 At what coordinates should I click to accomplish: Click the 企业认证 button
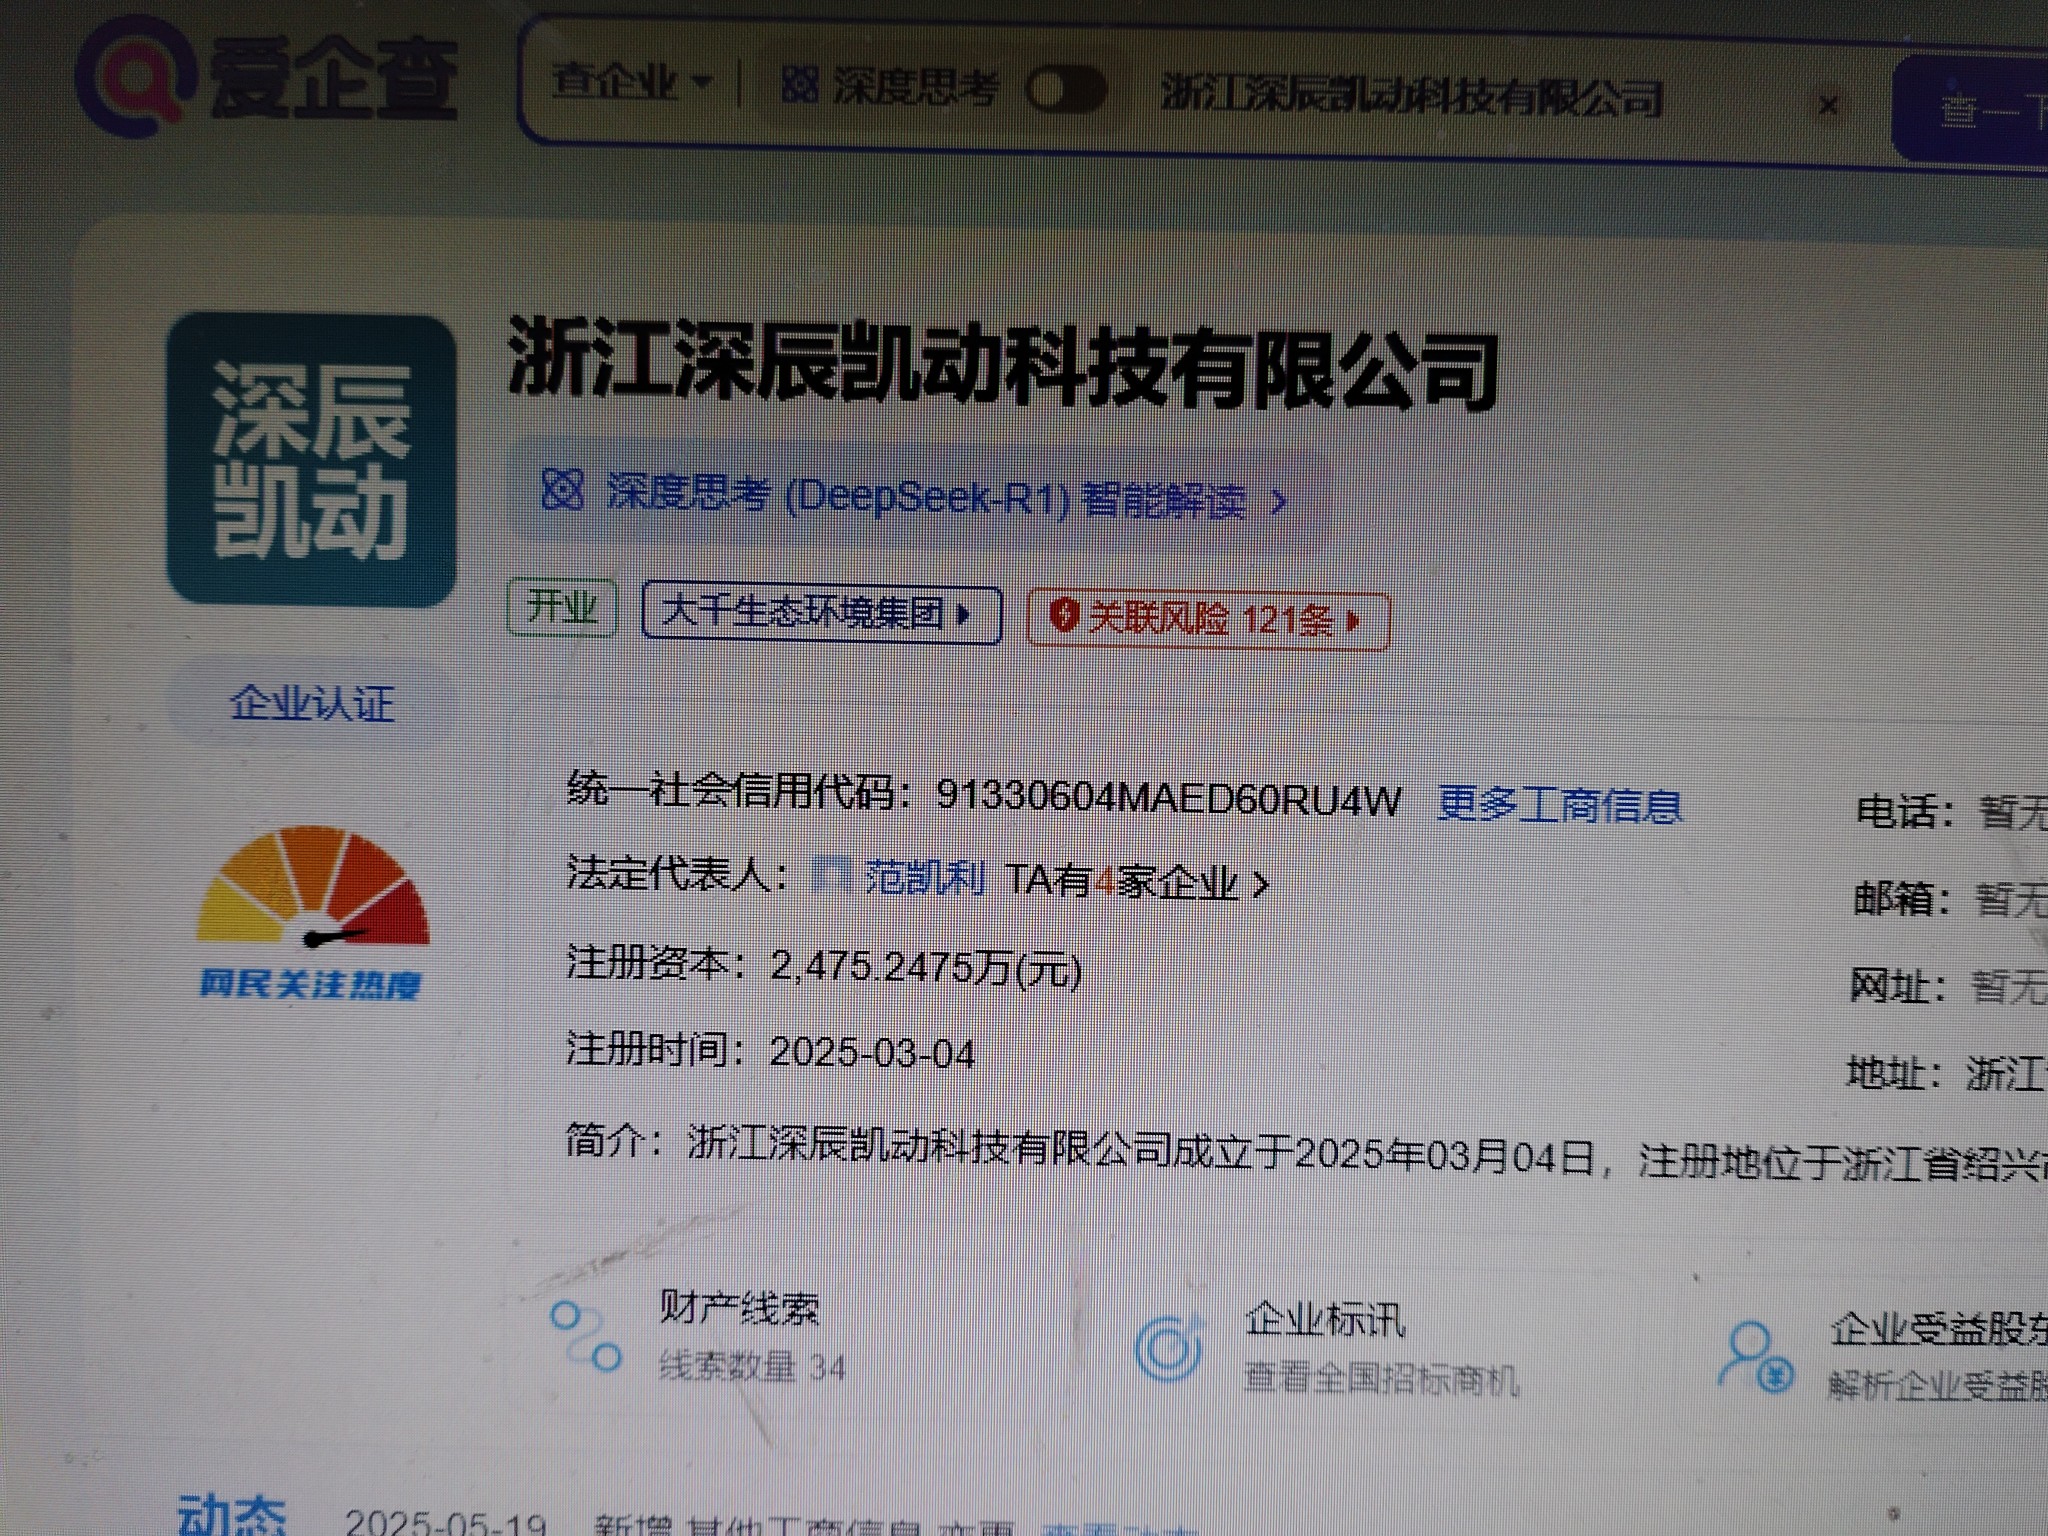tap(312, 703)
